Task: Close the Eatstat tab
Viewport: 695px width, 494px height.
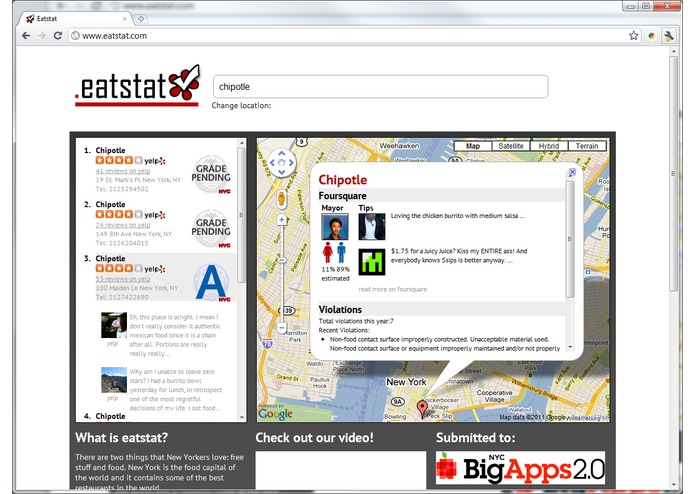Action: click(x=125, y=19)
